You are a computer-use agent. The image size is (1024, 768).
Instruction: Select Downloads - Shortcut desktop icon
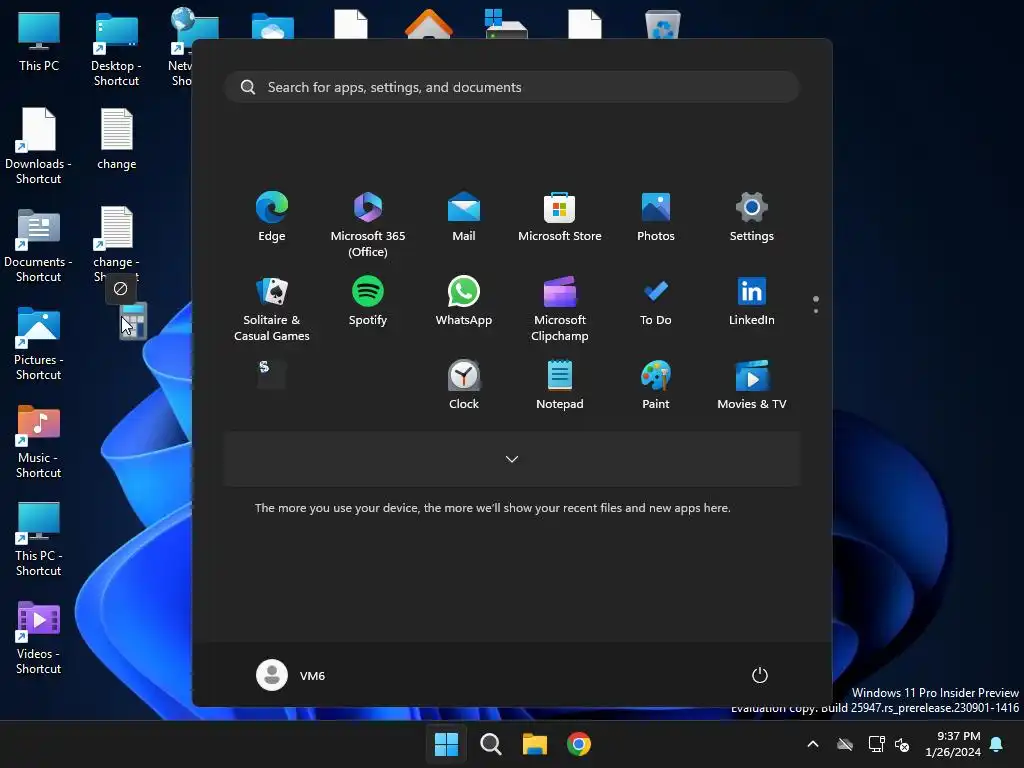(x=39, y=146)
